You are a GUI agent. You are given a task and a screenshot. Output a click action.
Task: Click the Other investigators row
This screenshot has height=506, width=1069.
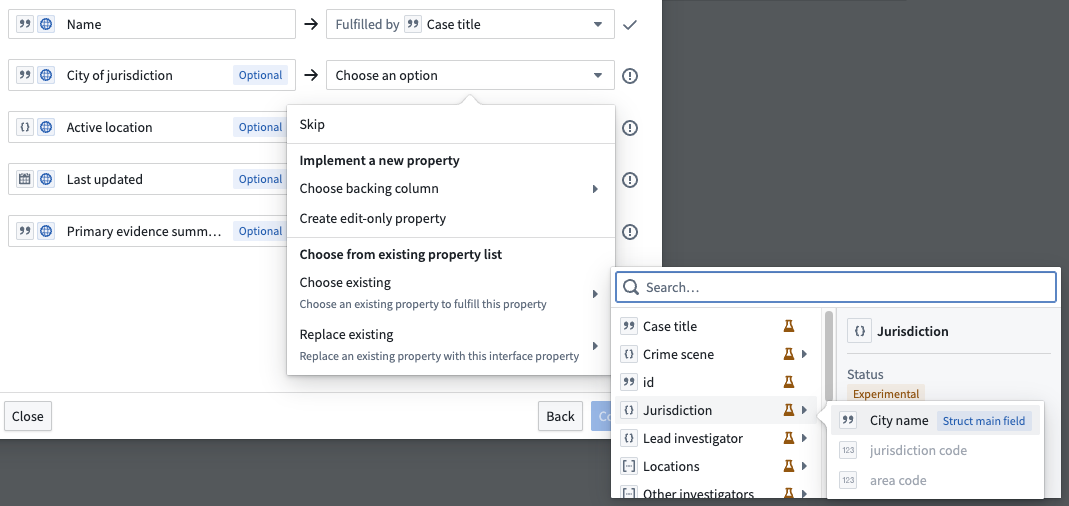pyautogui.click(x=718, y=494)
